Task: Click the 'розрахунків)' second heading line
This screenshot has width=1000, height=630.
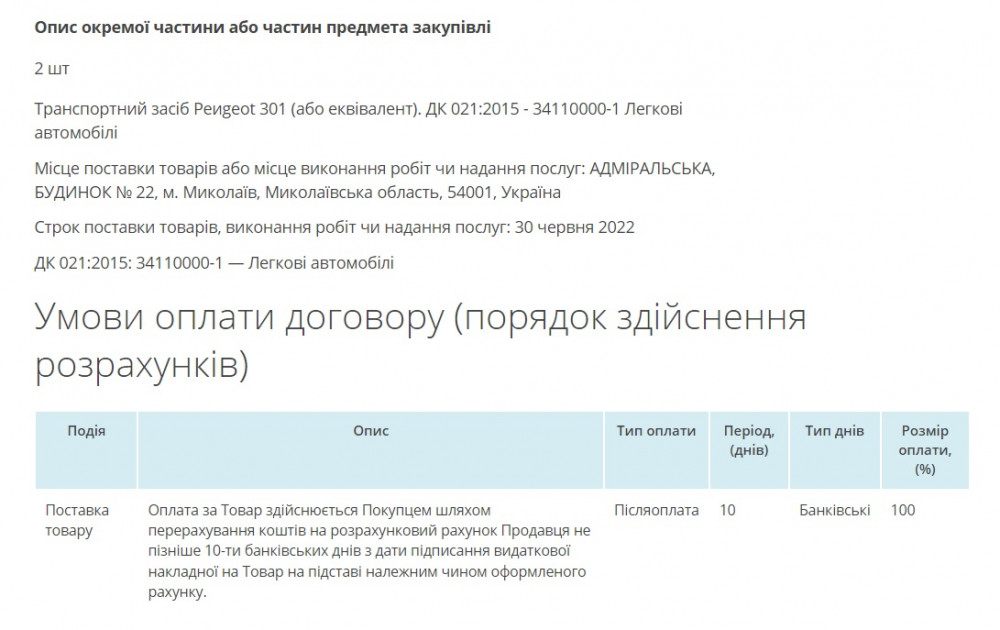Action: click(140, 366)
